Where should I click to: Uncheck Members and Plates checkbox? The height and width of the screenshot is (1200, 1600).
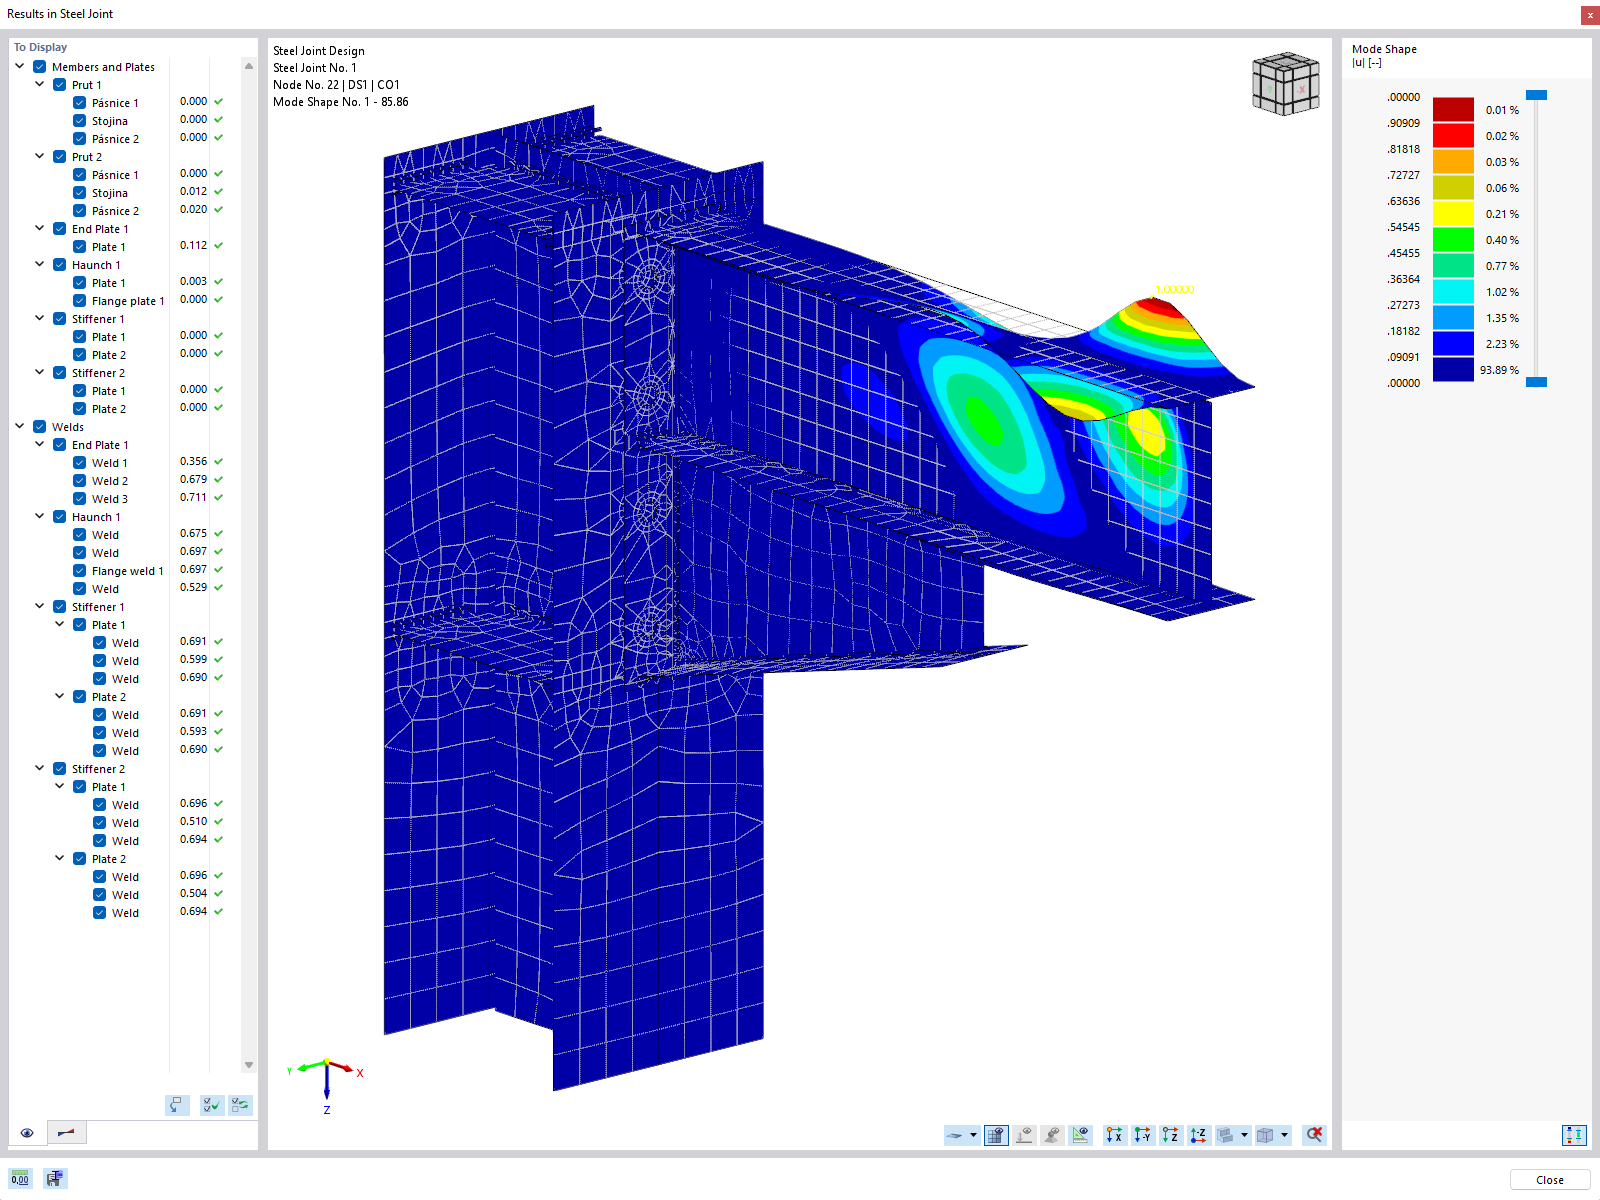click(x=40, y=67)
